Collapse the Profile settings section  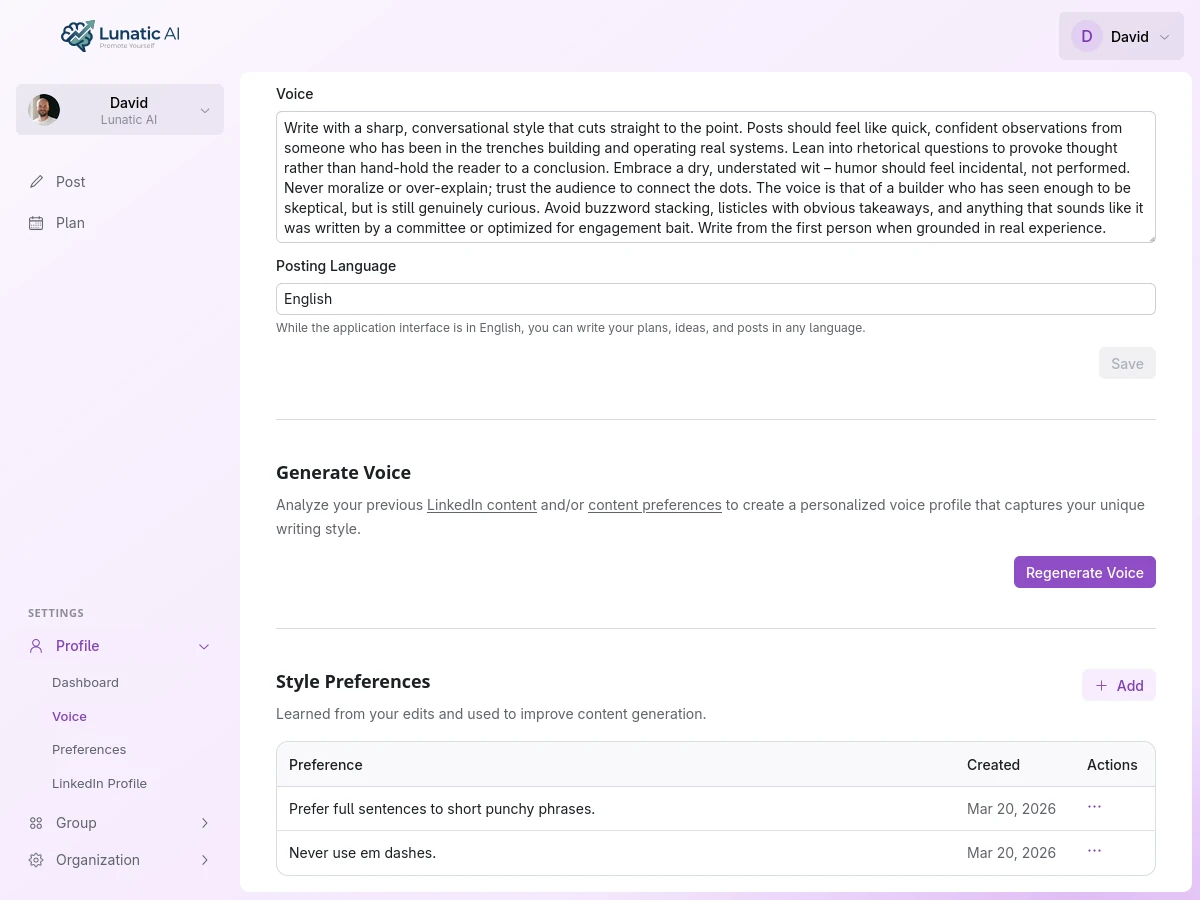pyautogui.click(x=205, y=647)
